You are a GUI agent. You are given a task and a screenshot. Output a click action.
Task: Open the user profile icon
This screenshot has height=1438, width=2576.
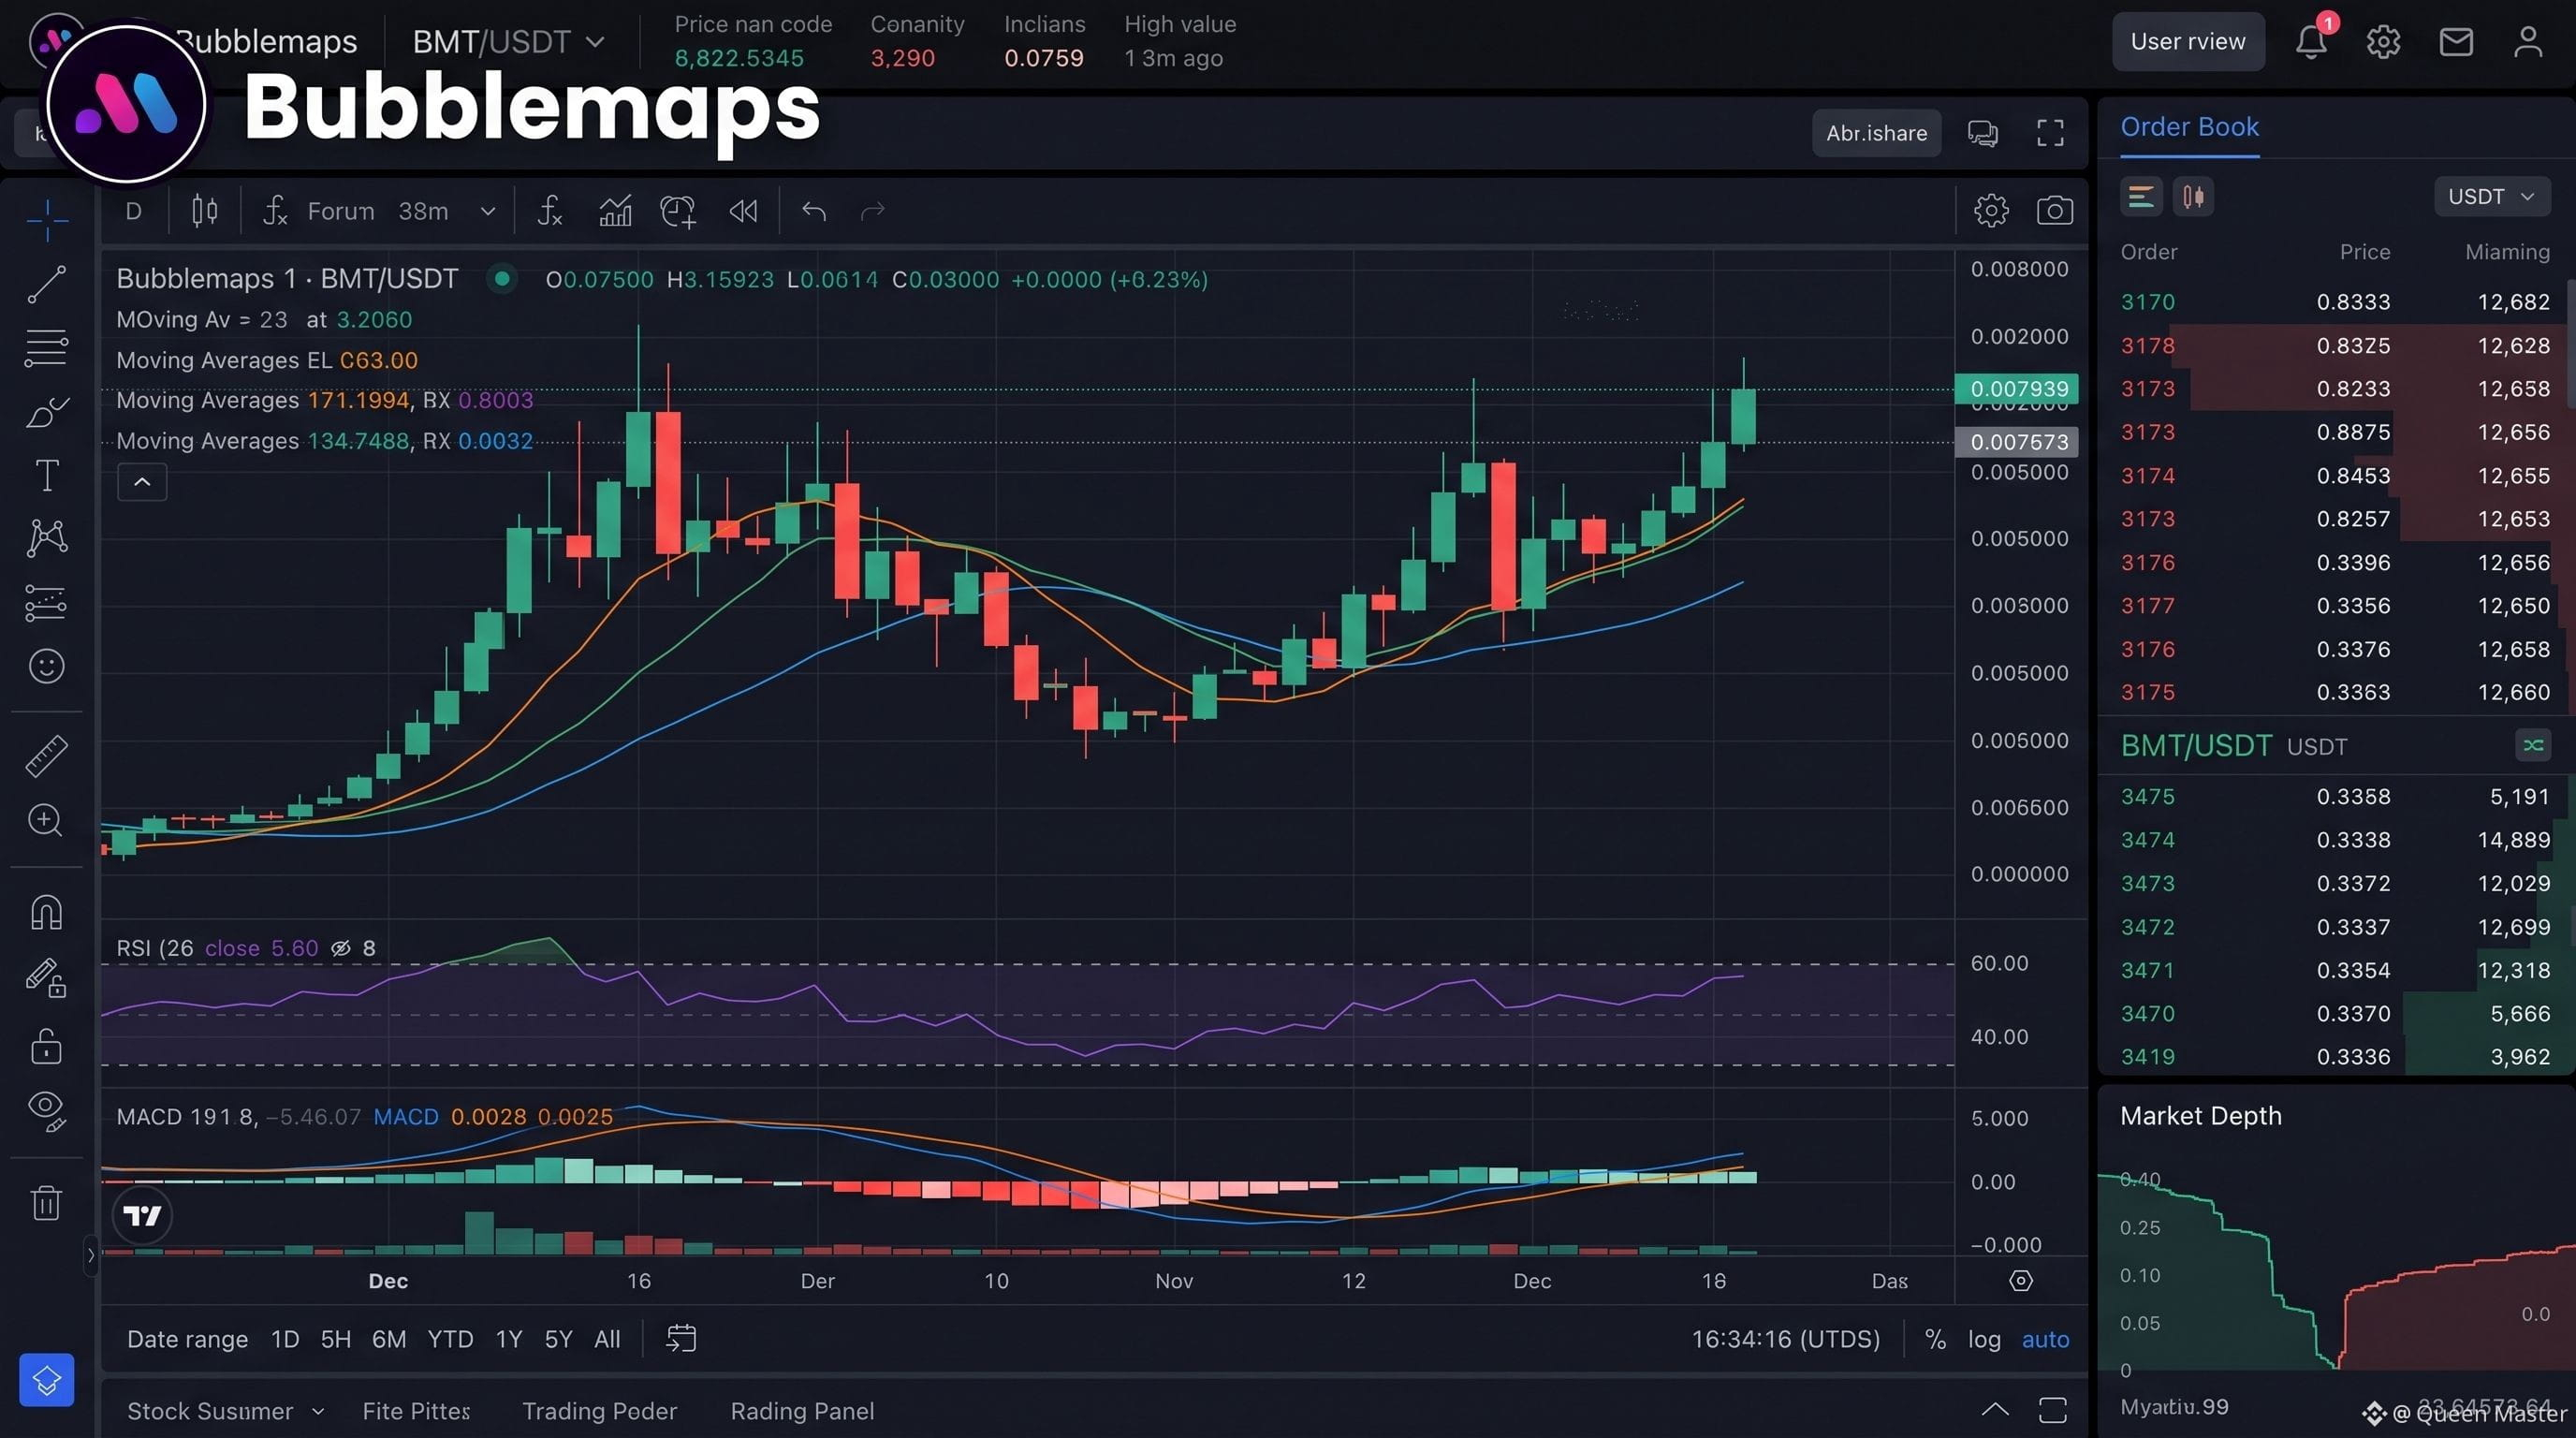point(2528,42)
